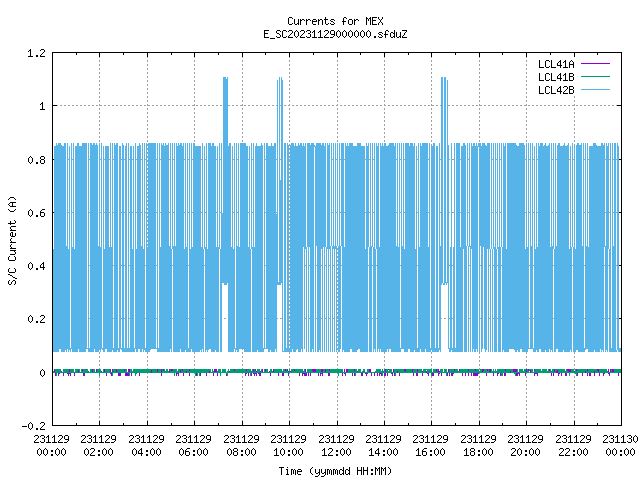Screen dimensions: 640x480
Task: Click the LCL41B legend label
Action: point(556,77)
